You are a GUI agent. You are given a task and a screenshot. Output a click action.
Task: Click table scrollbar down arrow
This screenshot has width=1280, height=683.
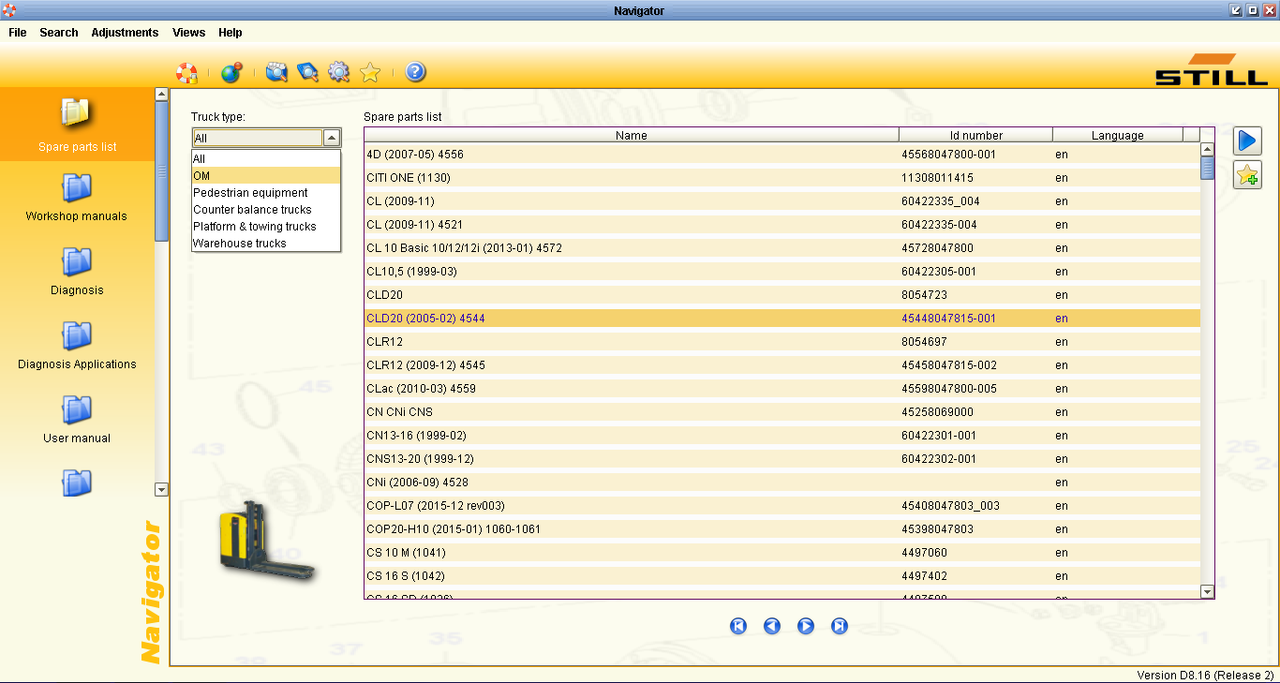click(x=1207, y=592)
